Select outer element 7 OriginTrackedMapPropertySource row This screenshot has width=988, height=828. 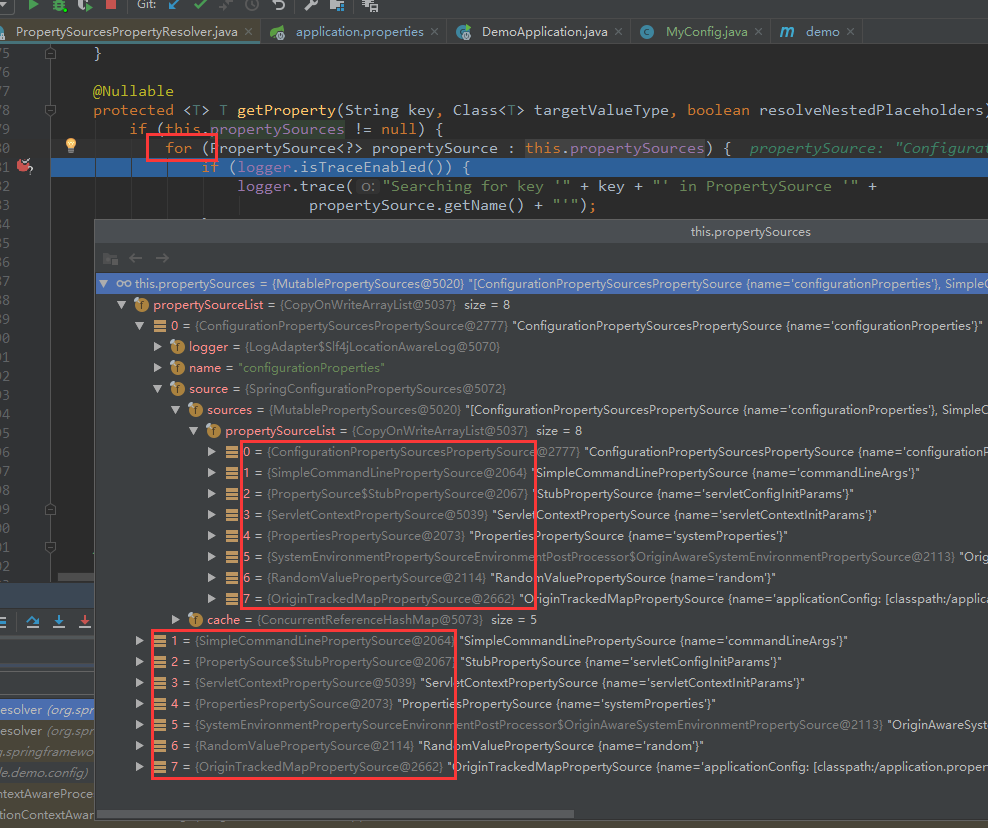[542, 767]
